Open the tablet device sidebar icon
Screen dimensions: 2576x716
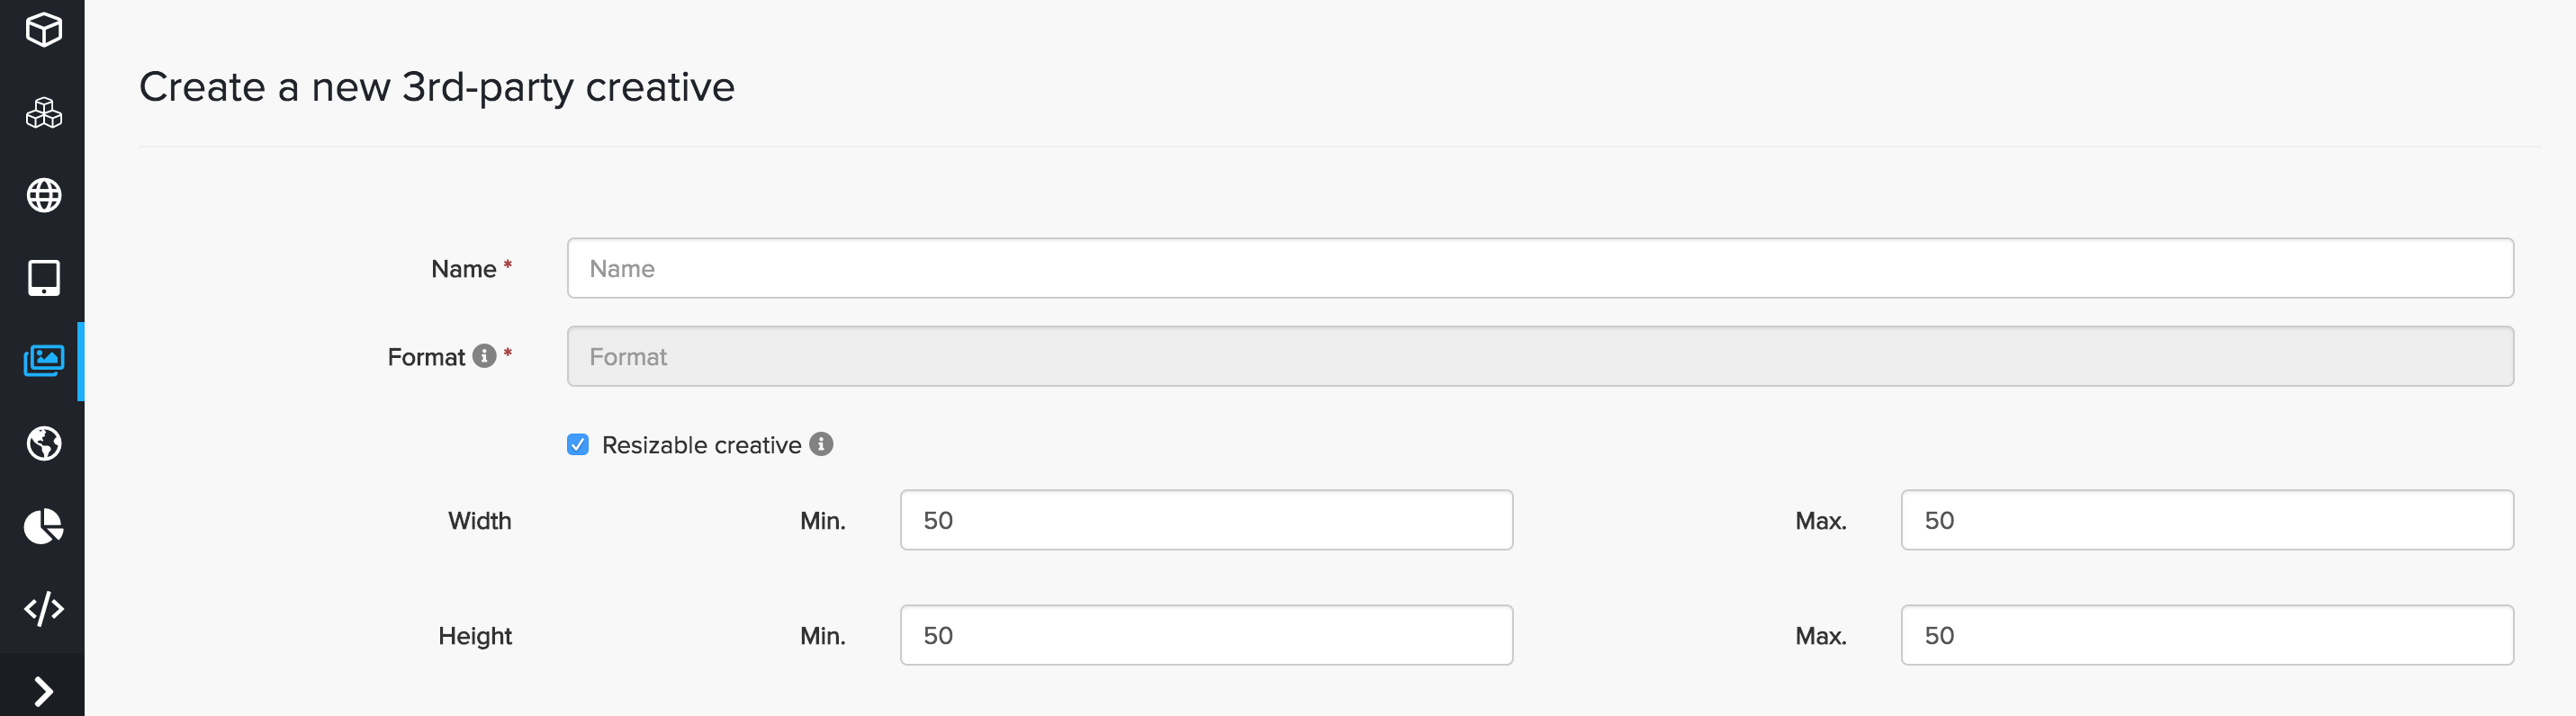coord(43,278)
